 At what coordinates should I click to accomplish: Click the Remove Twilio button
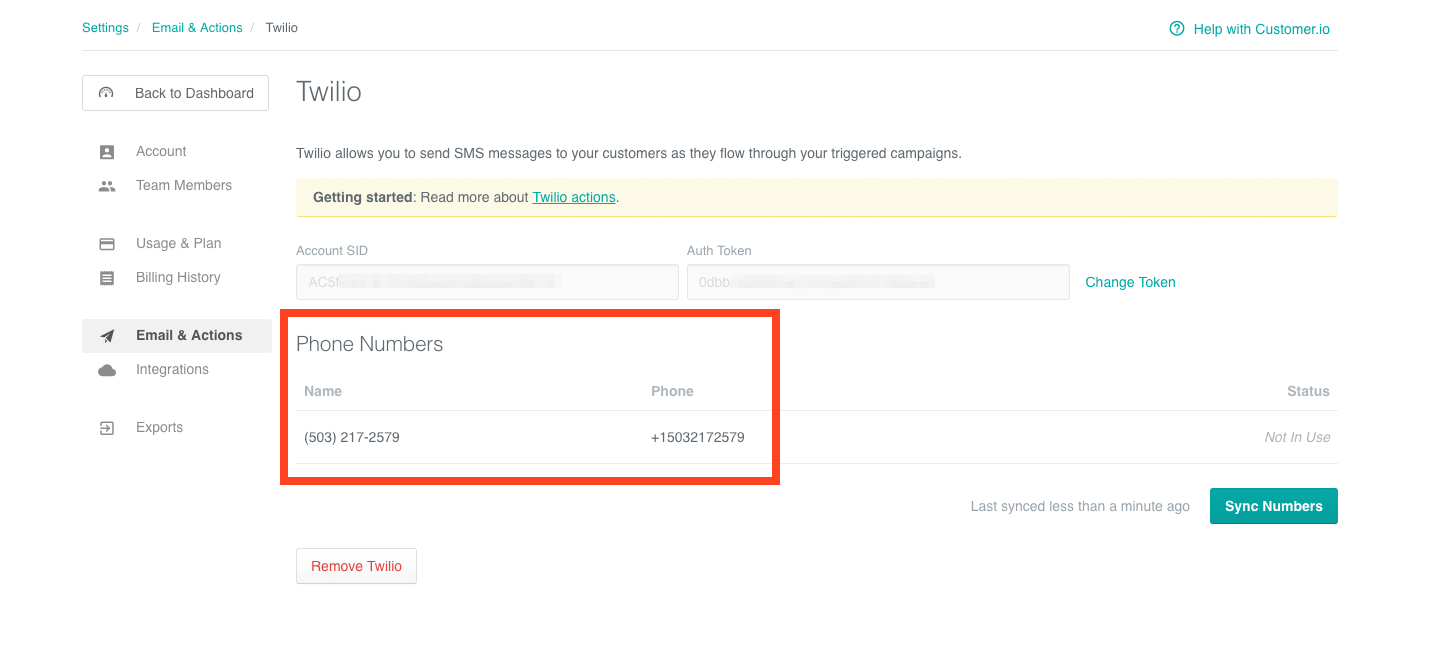(x=356, y=565)
